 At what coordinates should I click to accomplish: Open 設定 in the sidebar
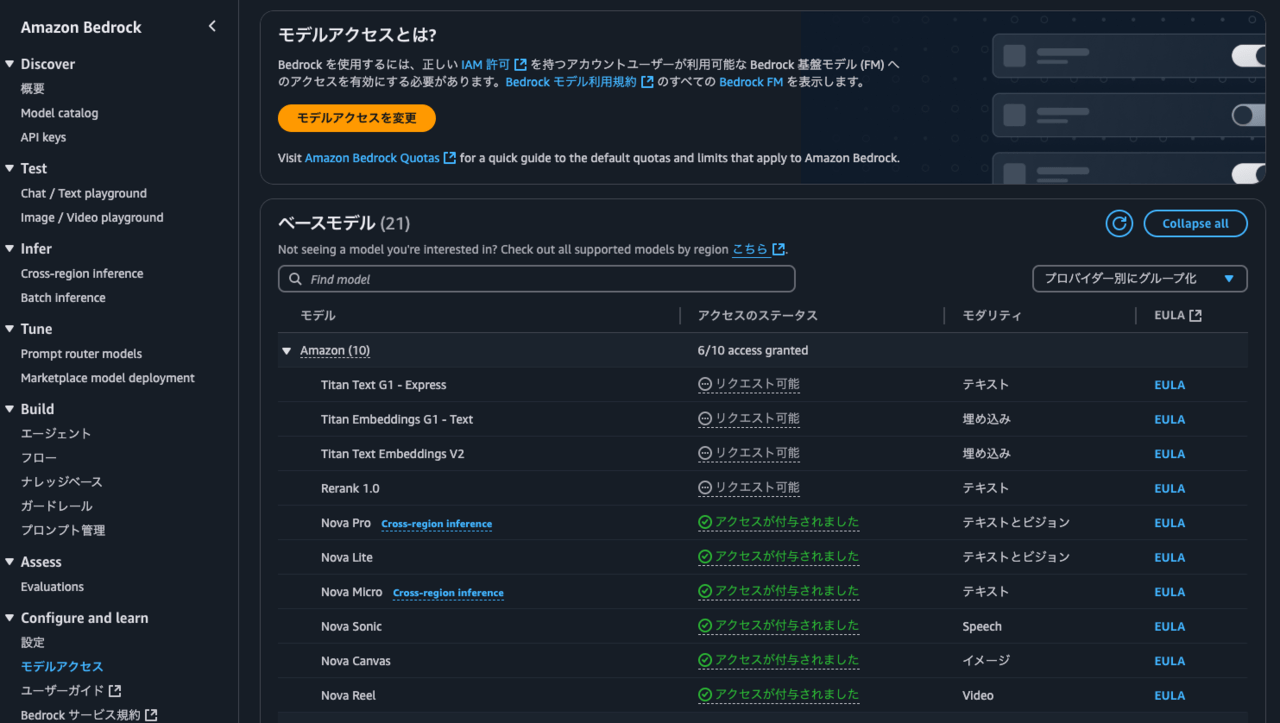click(x=33, y=642)
